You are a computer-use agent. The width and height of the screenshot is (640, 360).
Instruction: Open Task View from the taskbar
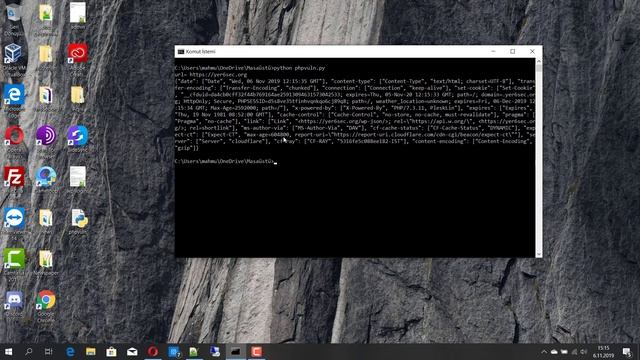point(49,351)
